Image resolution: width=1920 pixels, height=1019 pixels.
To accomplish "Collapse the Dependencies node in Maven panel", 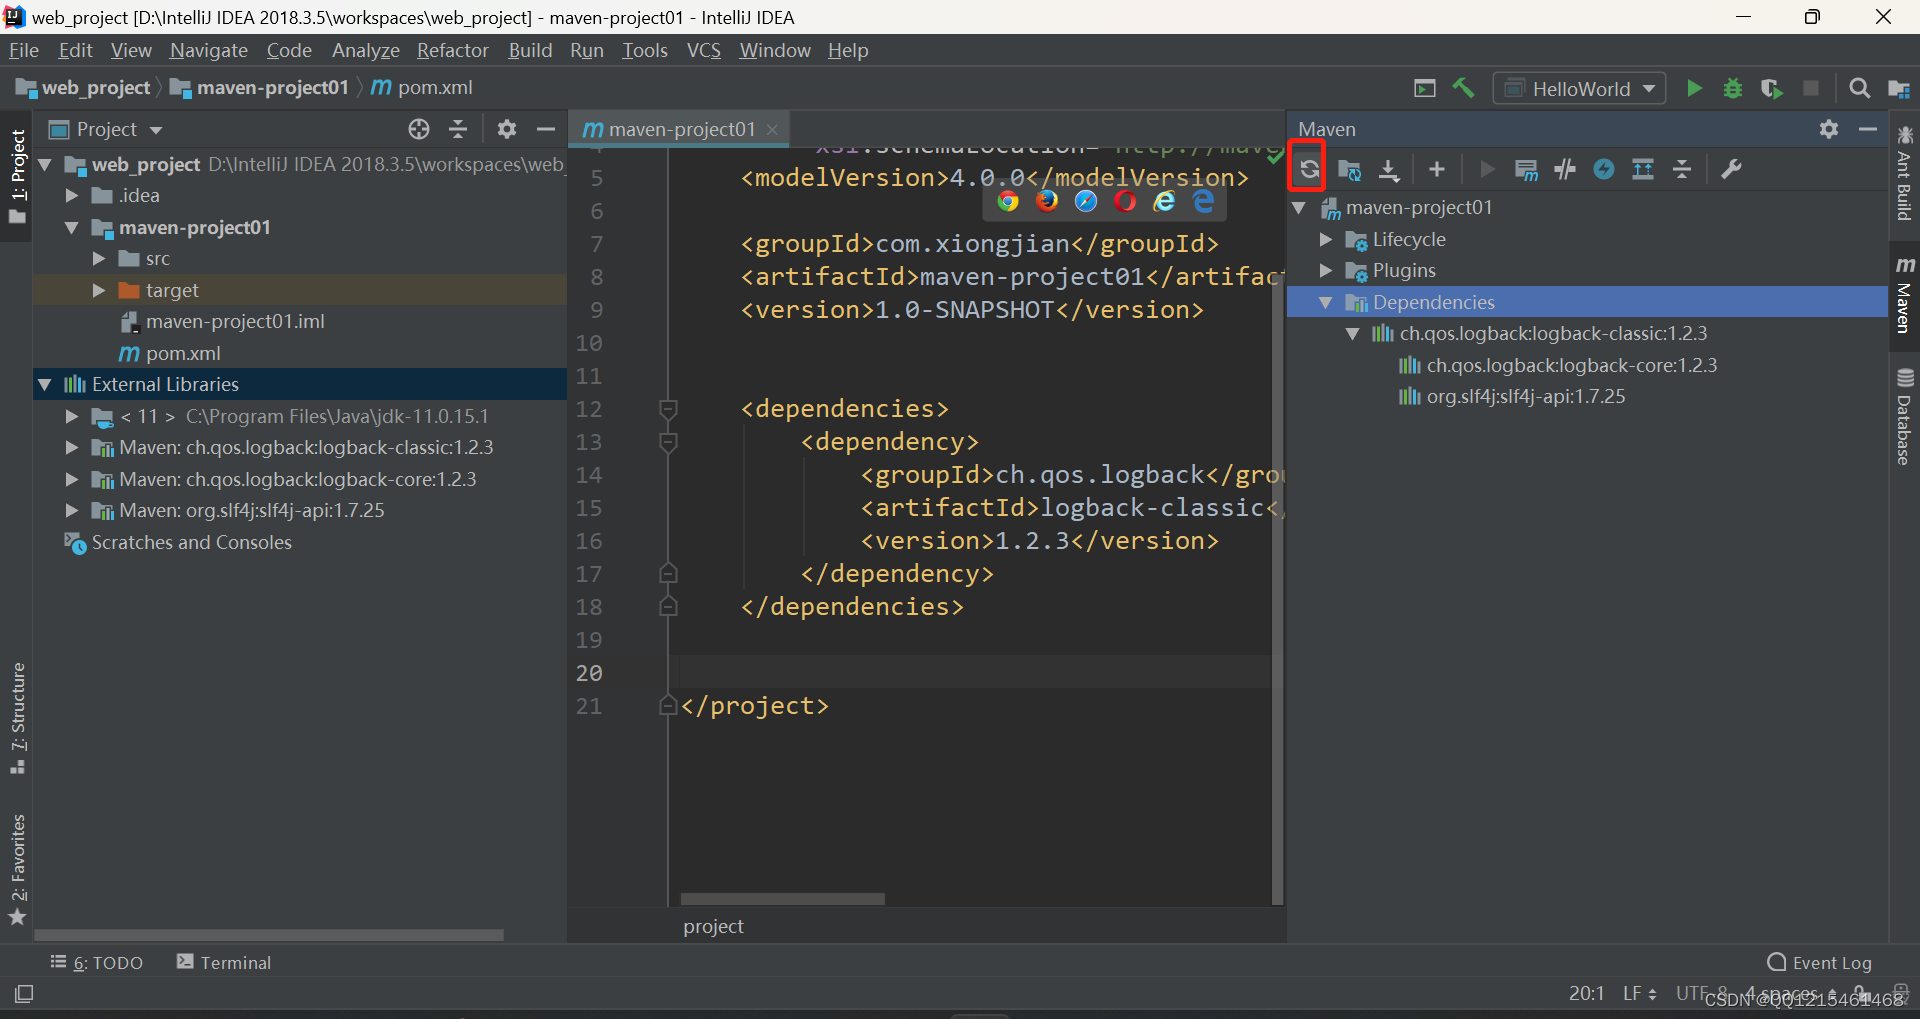I will pyautogui.click(x=1326, y=303).
